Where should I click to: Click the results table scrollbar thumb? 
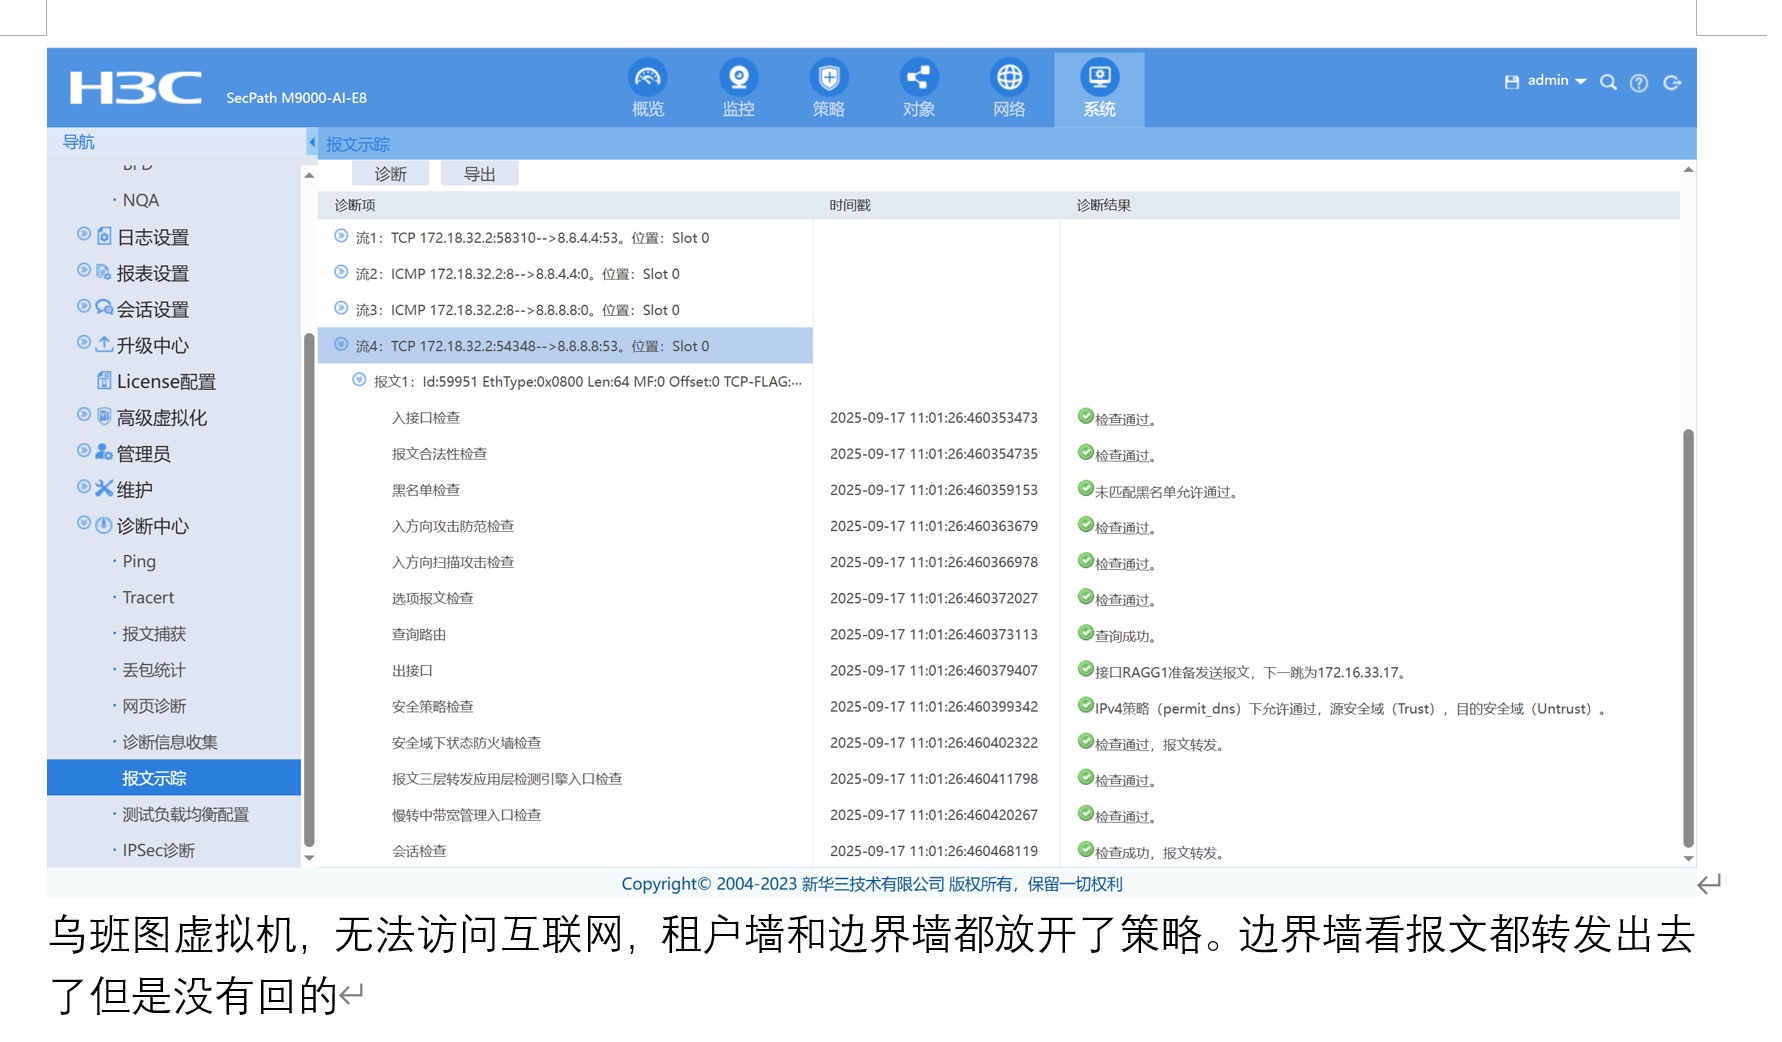click(x=1688, y=638)
